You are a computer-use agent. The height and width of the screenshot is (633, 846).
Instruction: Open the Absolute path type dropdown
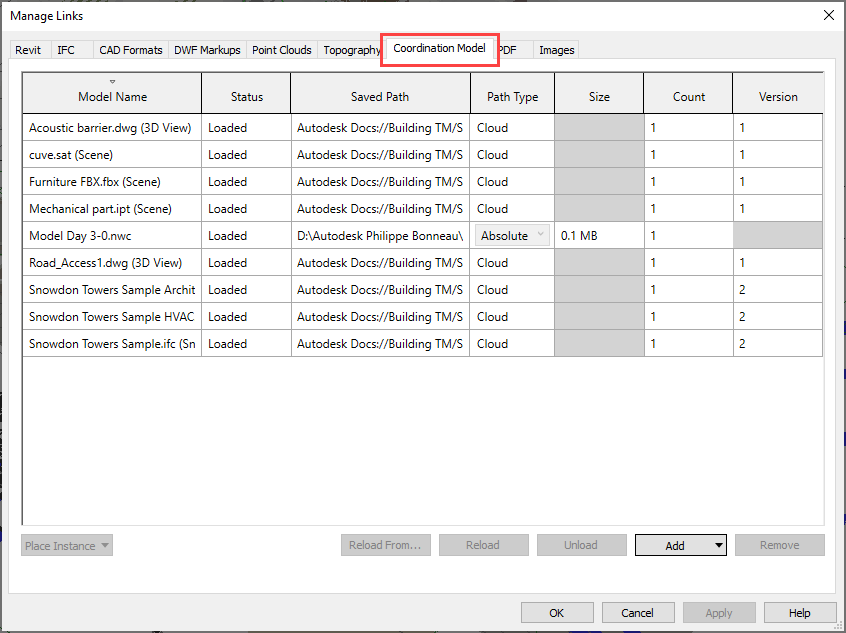513,236
